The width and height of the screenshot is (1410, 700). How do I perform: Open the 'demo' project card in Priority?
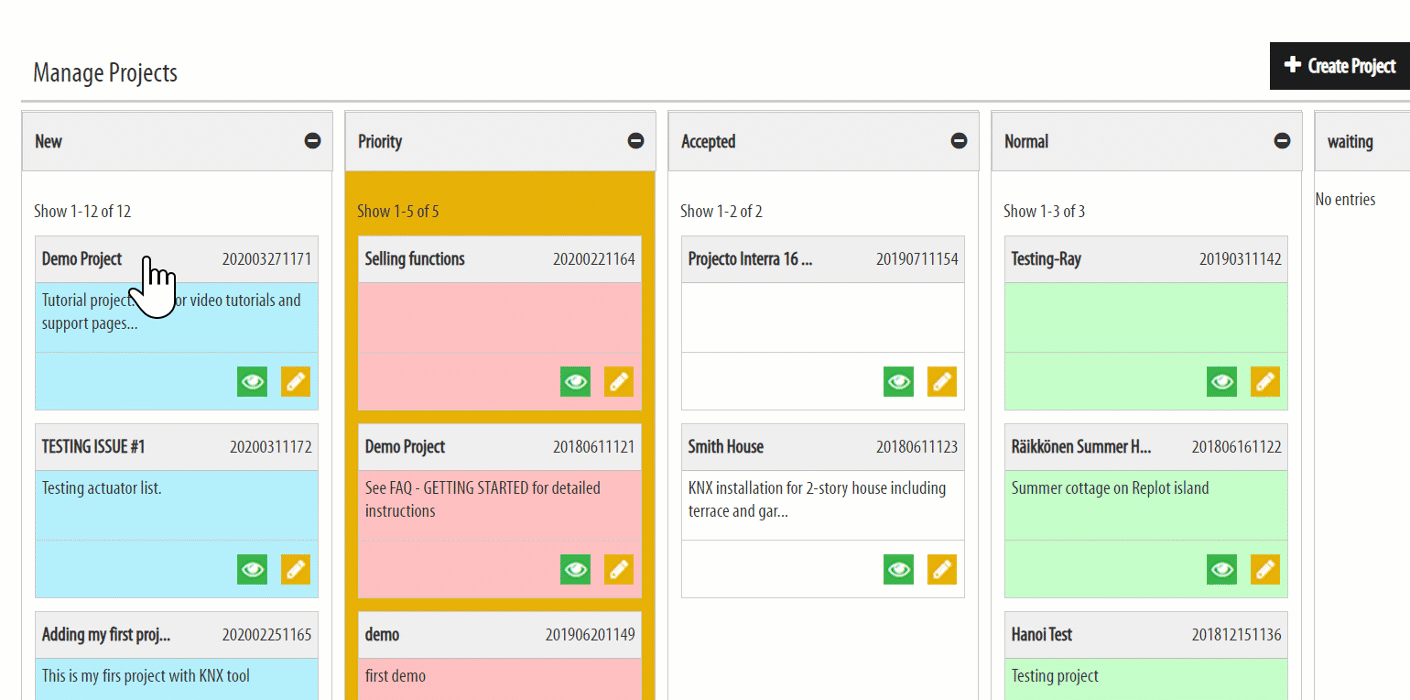[x=382, y=635]
